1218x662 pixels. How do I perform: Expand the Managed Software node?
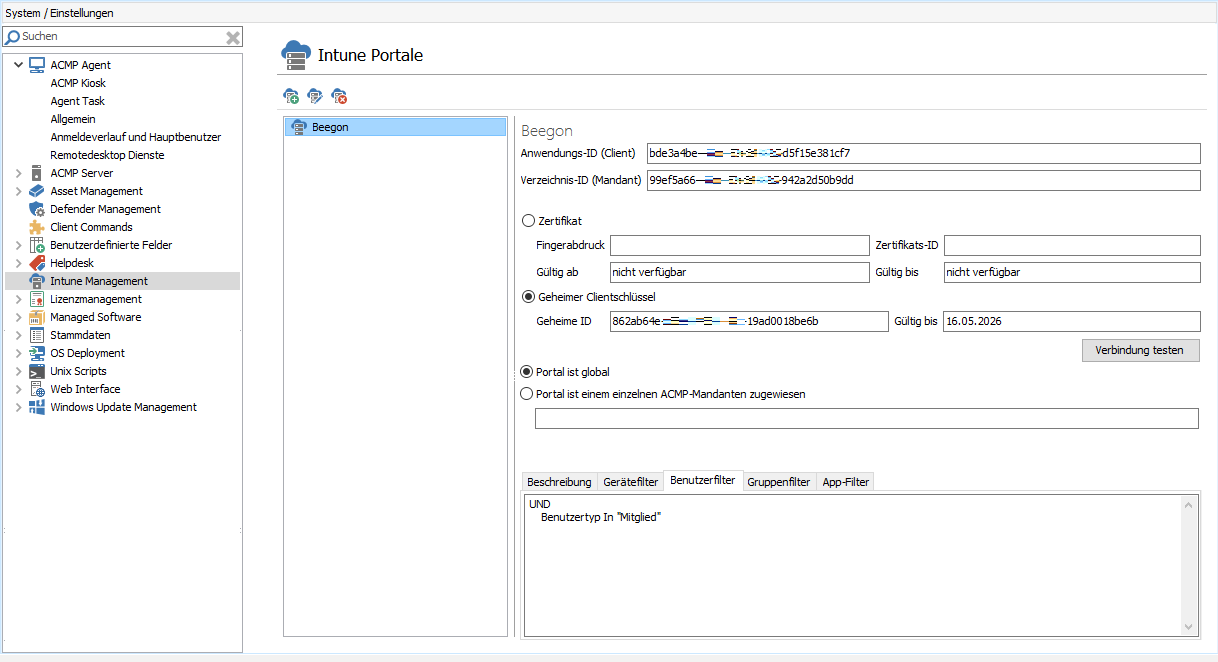[18, 317]
